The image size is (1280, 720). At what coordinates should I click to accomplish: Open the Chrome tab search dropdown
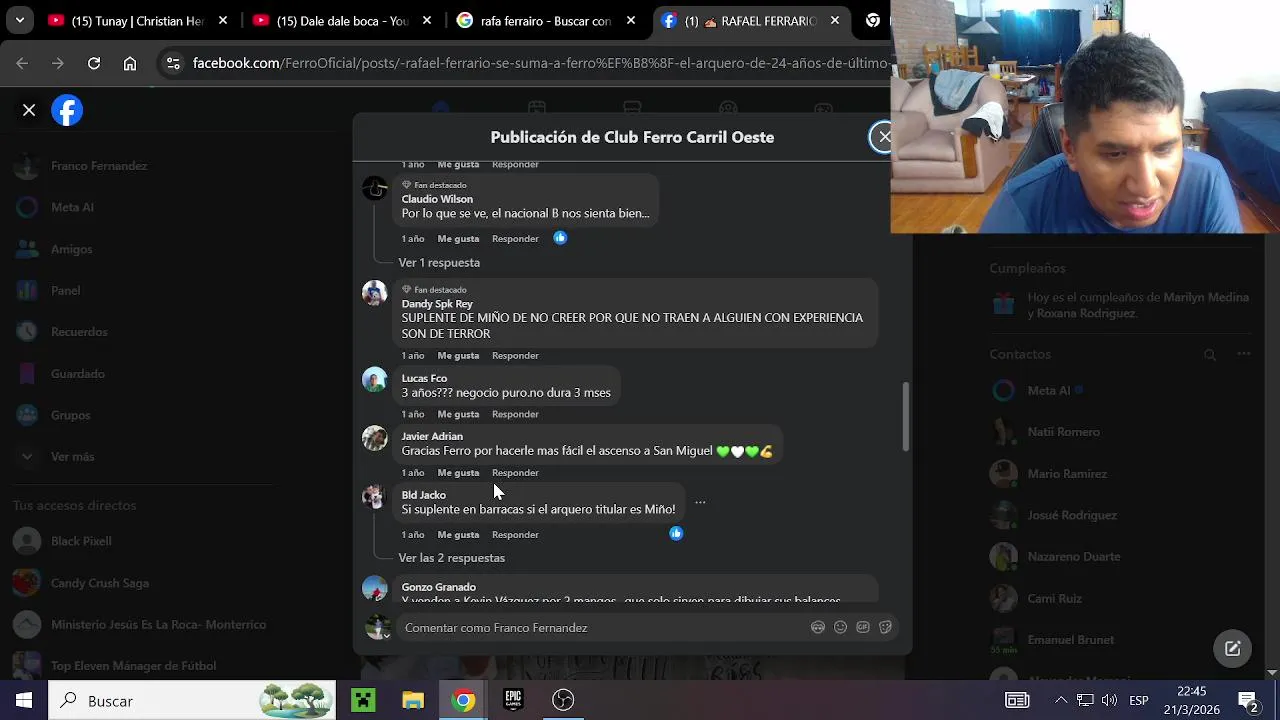(x=19, y=20)
